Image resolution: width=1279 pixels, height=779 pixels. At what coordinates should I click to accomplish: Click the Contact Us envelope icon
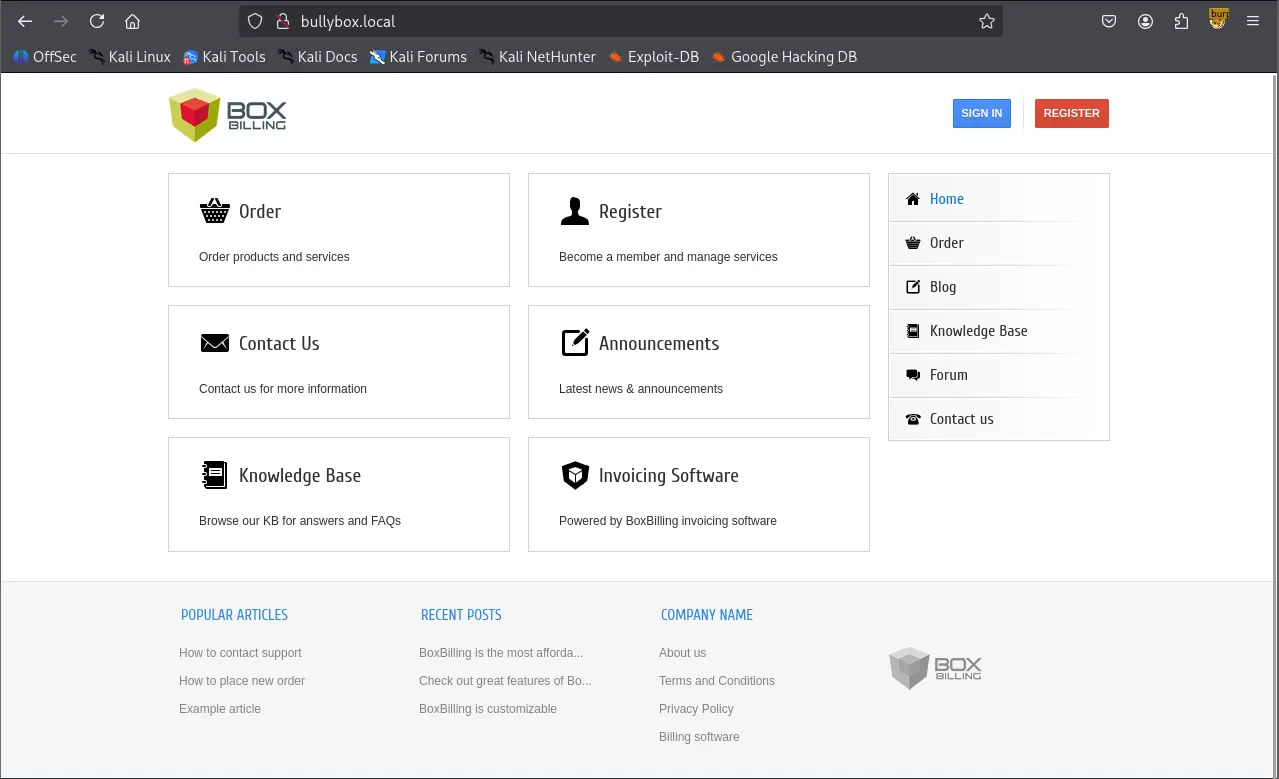click(214, 344)
